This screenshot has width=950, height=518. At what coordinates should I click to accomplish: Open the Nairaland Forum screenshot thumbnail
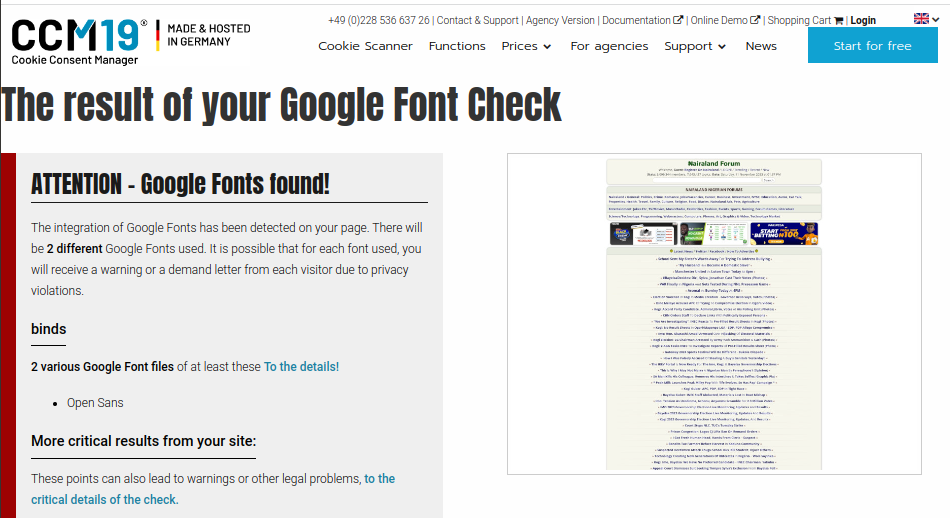pyautogui.click(x=714, y=314)
